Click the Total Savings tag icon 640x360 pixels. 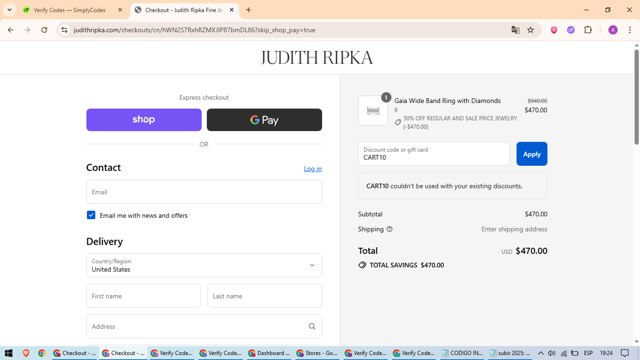362,265
